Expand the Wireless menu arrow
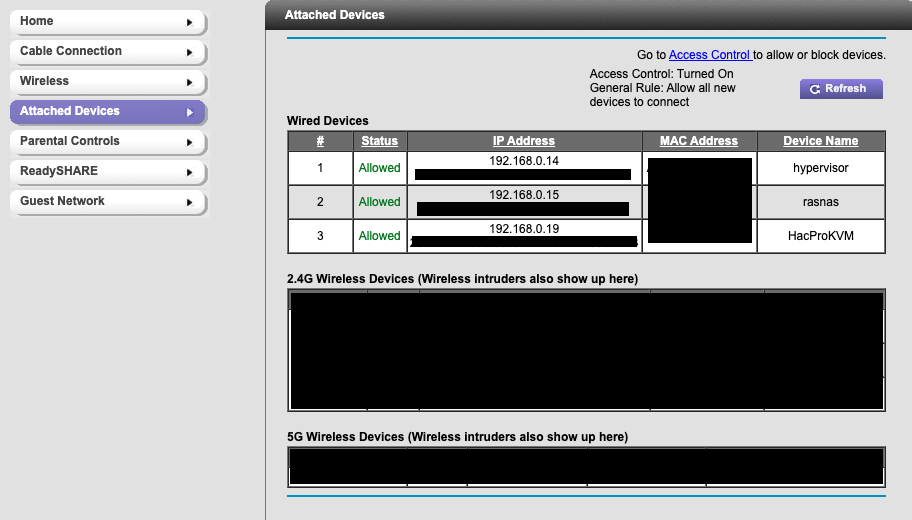 click(x=189, y=82)
